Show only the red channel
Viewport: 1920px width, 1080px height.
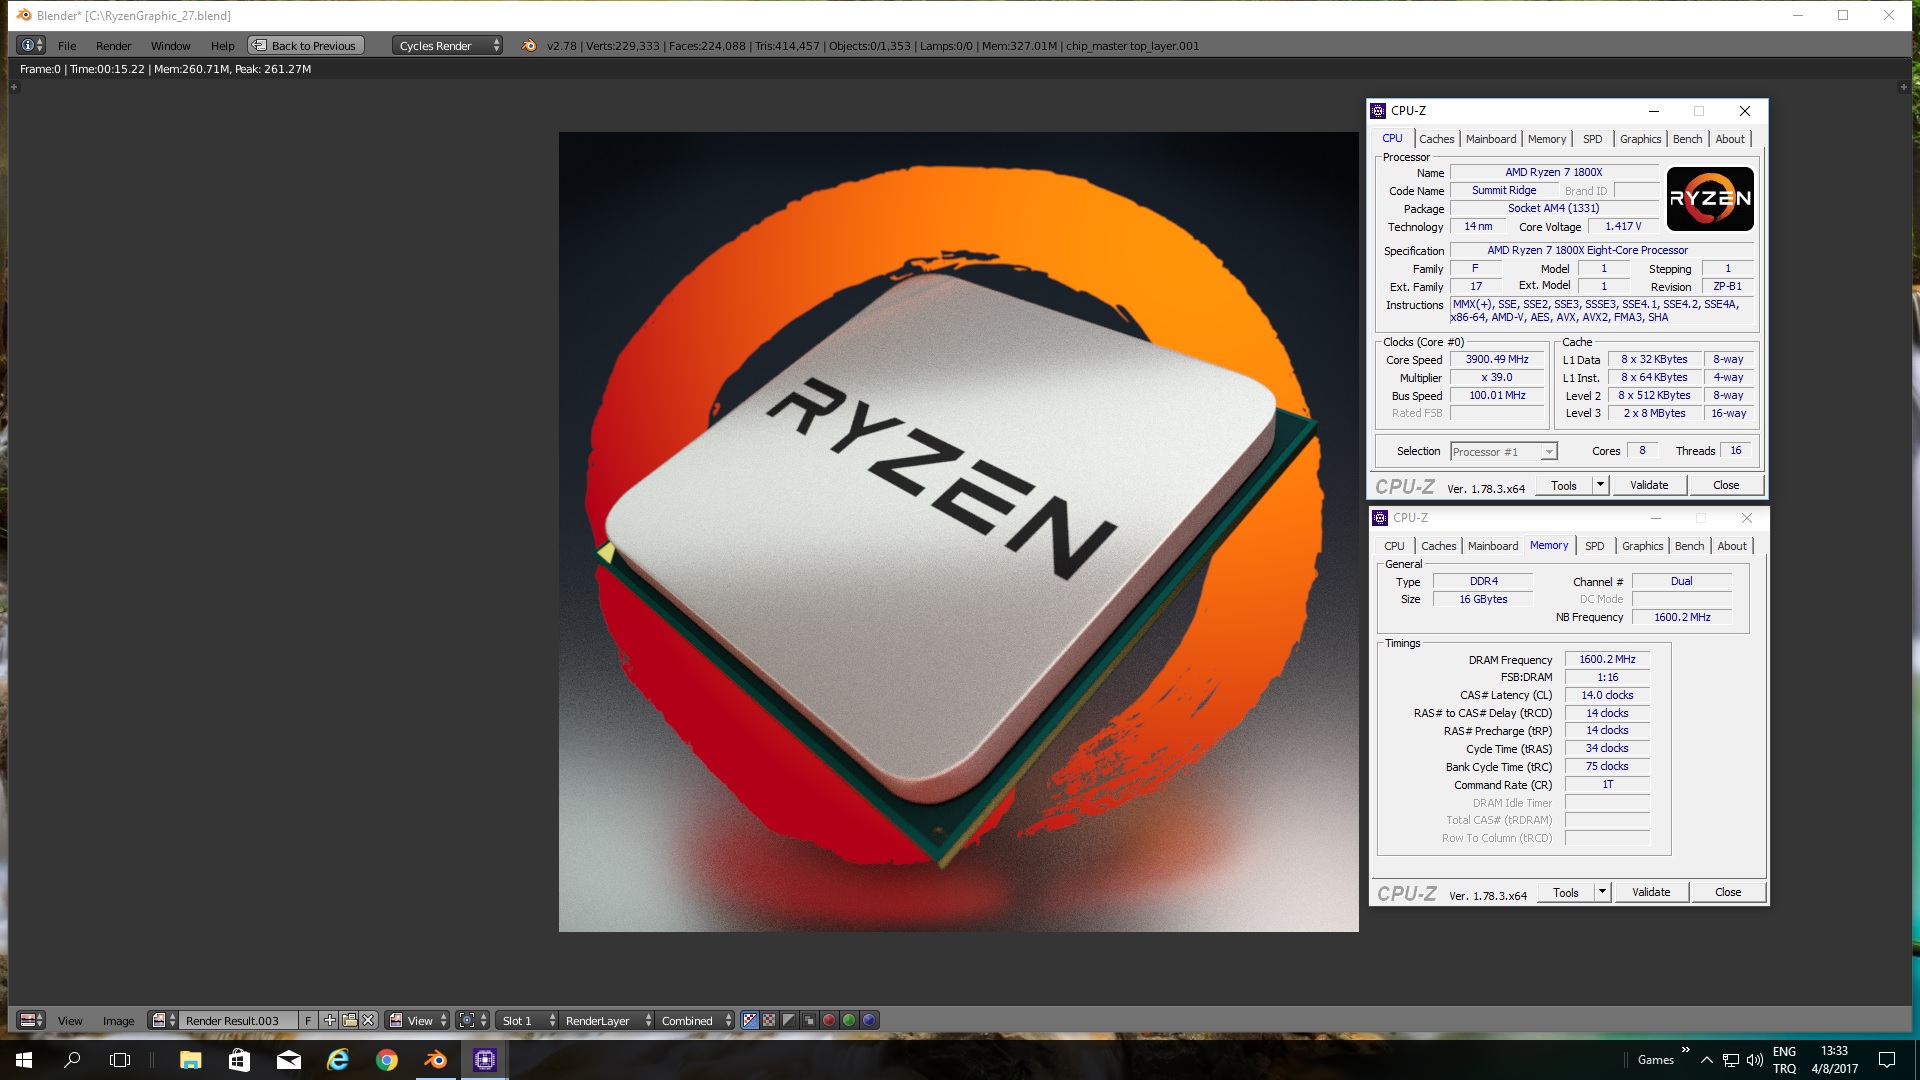pyautogui.click(x=829, y=1020)
